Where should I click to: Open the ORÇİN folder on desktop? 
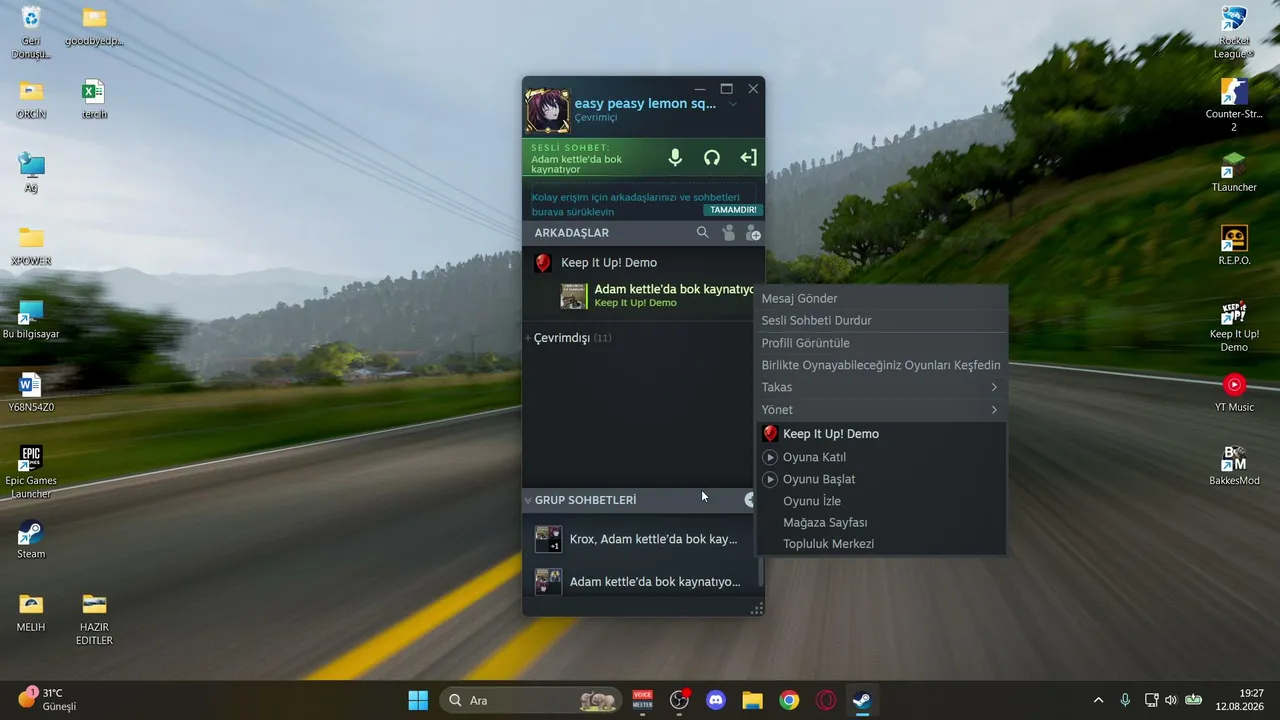click(31, 100)
